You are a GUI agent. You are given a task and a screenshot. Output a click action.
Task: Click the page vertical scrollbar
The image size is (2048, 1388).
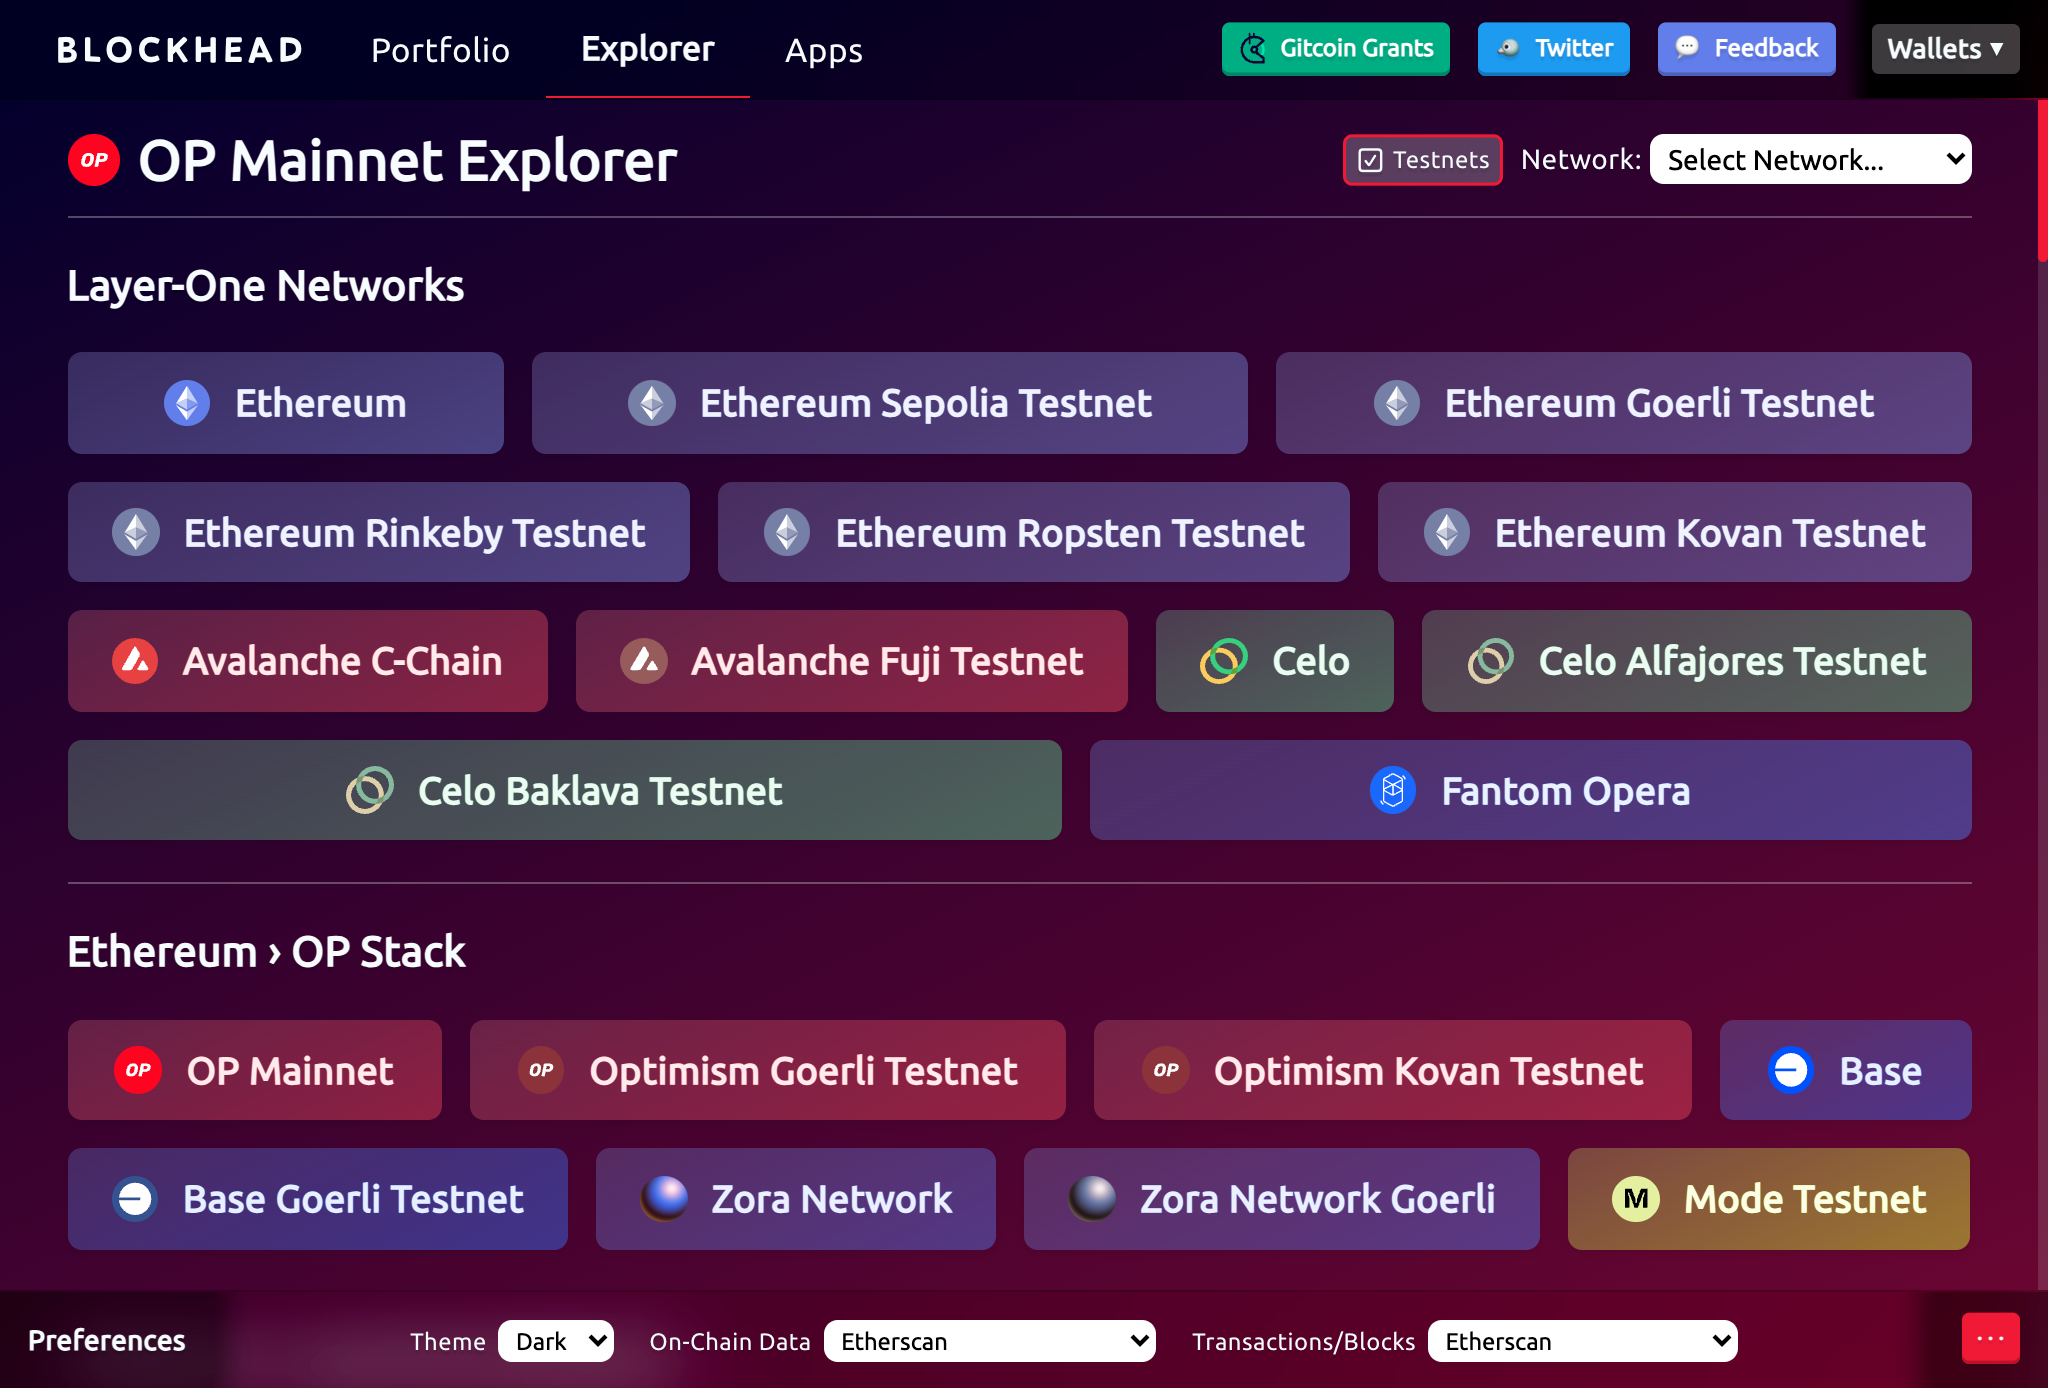2042,180
